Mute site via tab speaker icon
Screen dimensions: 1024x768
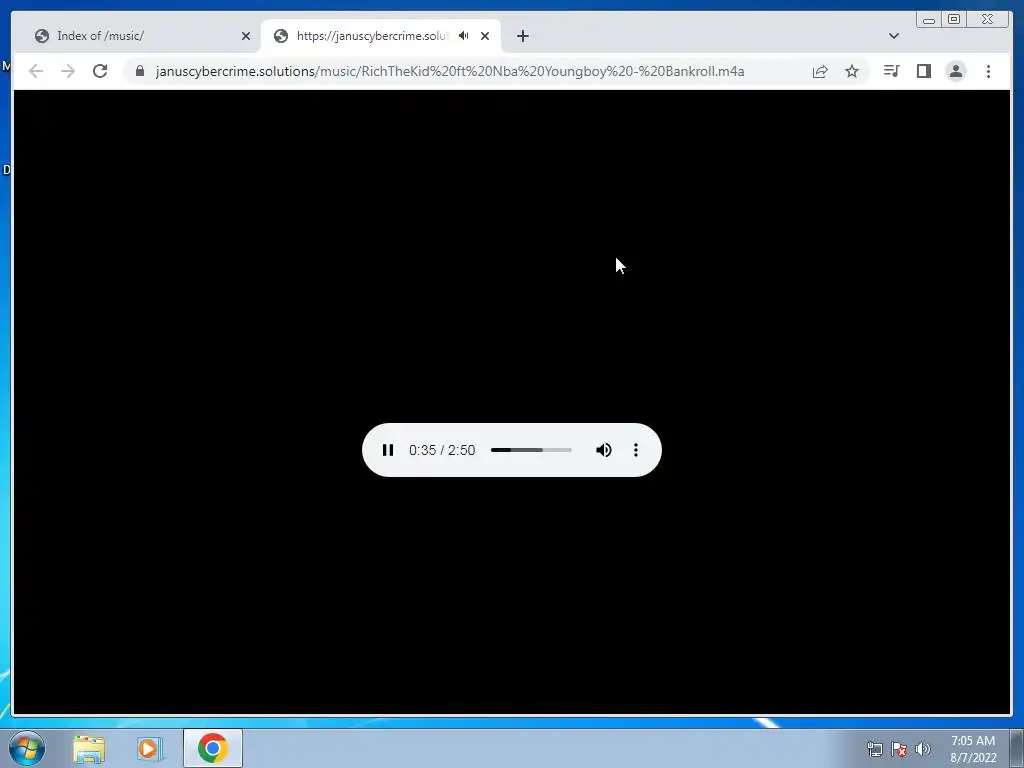464,36
